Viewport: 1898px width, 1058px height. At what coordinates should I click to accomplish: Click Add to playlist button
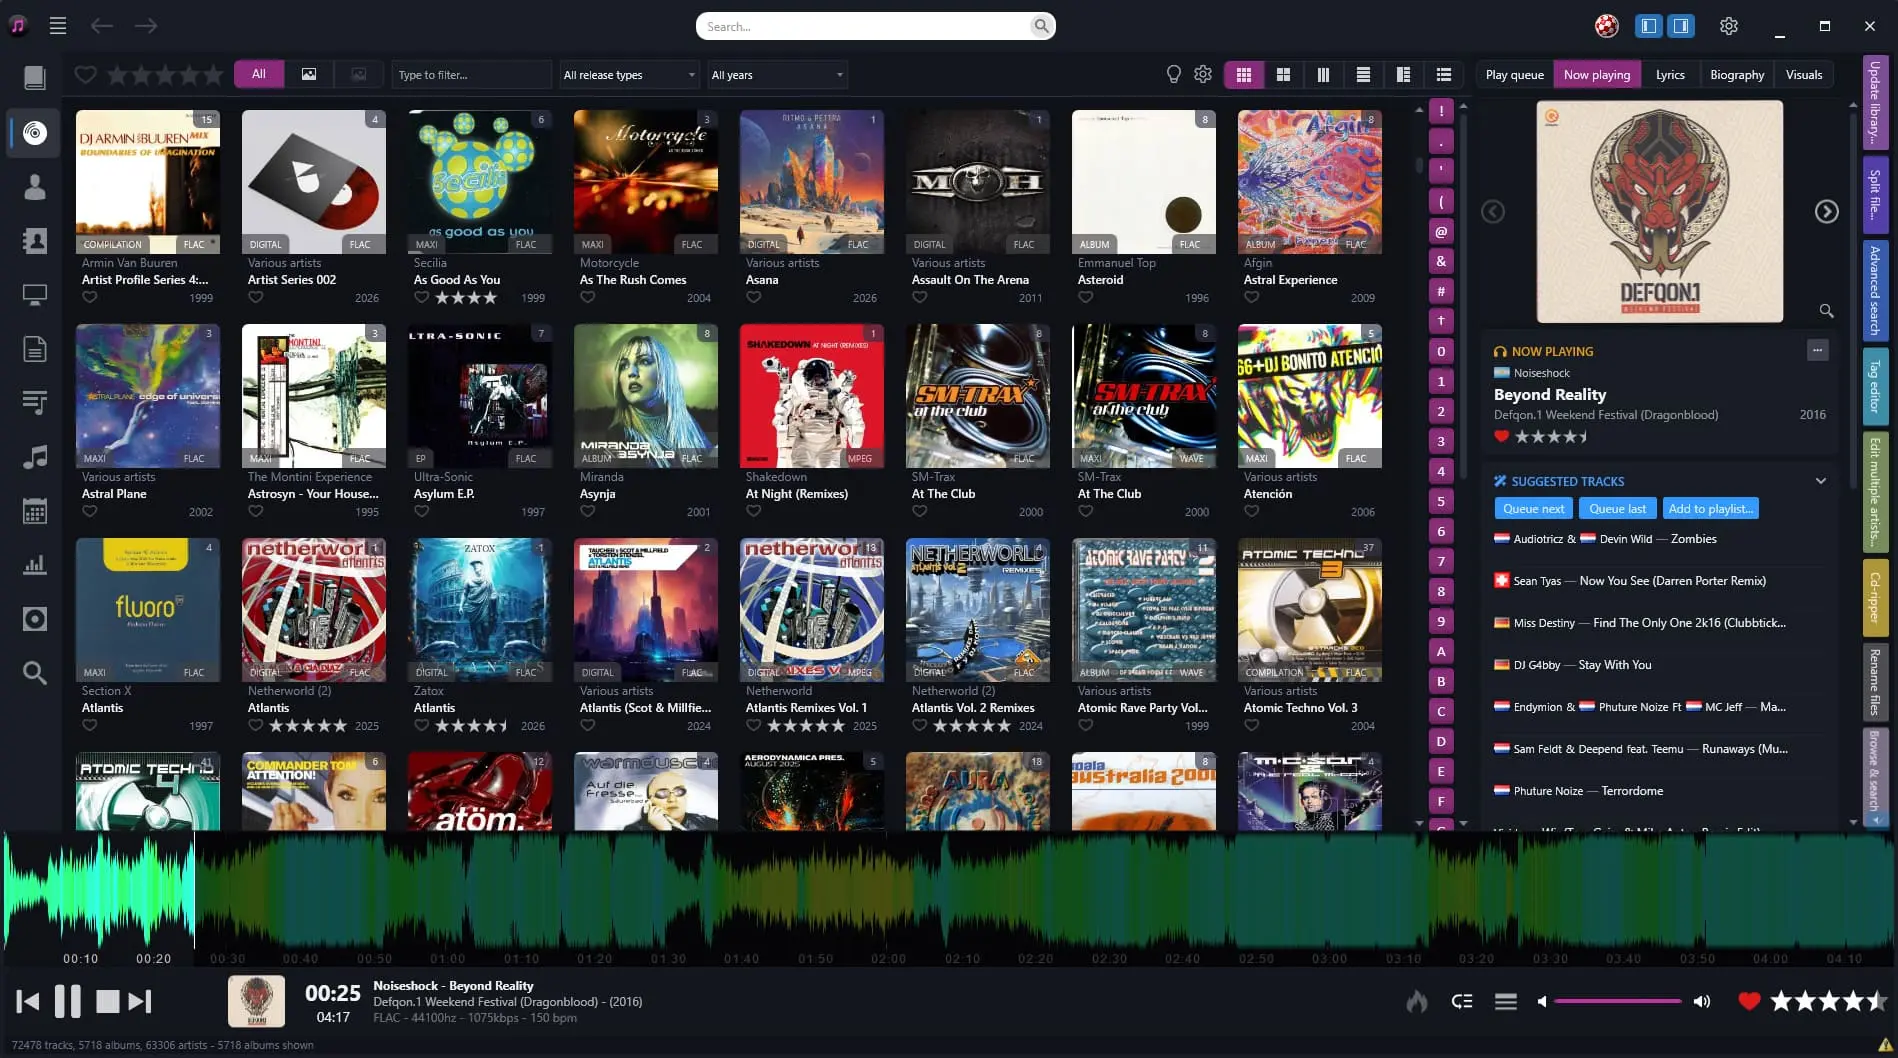click(1710, 509)
